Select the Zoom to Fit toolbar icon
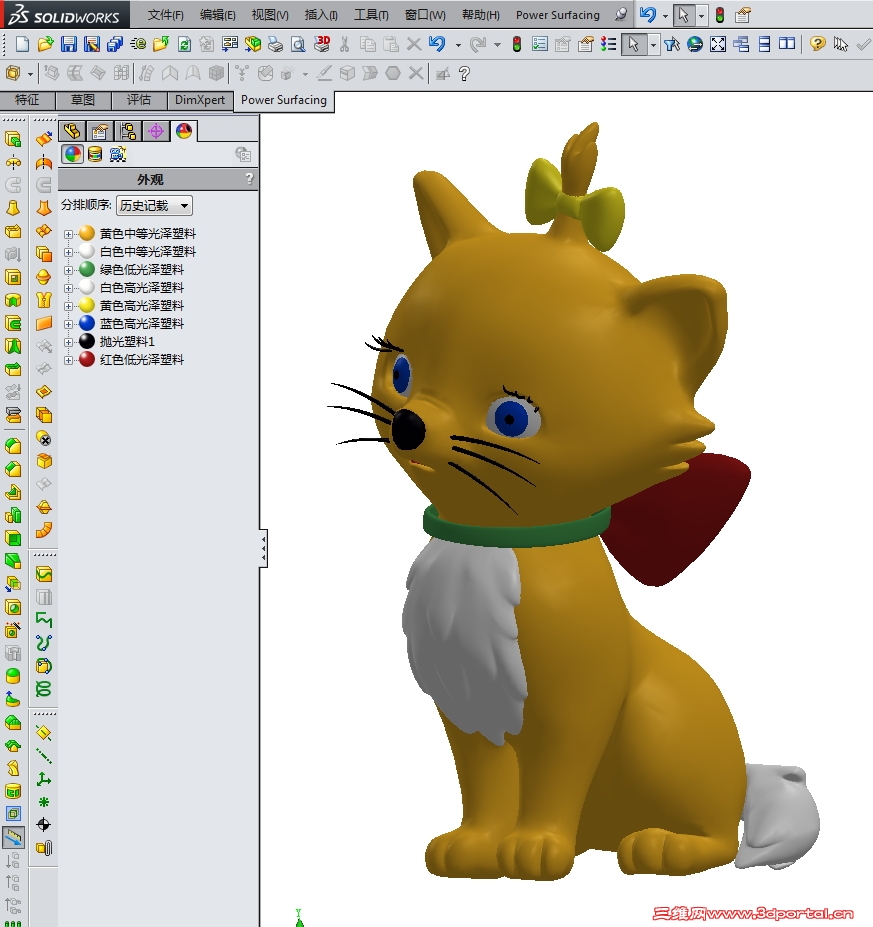873x927 pixels. click(x=717, y=46)
